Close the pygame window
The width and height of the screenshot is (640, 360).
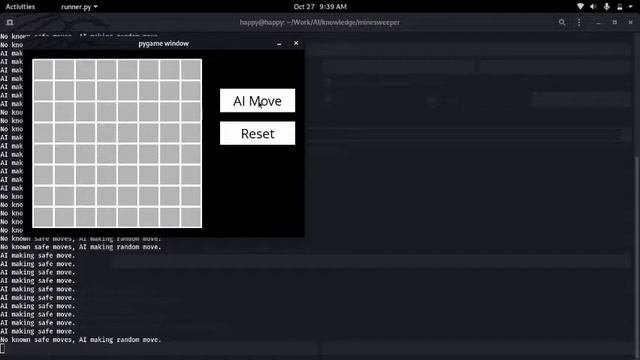(x=296, y=43)
